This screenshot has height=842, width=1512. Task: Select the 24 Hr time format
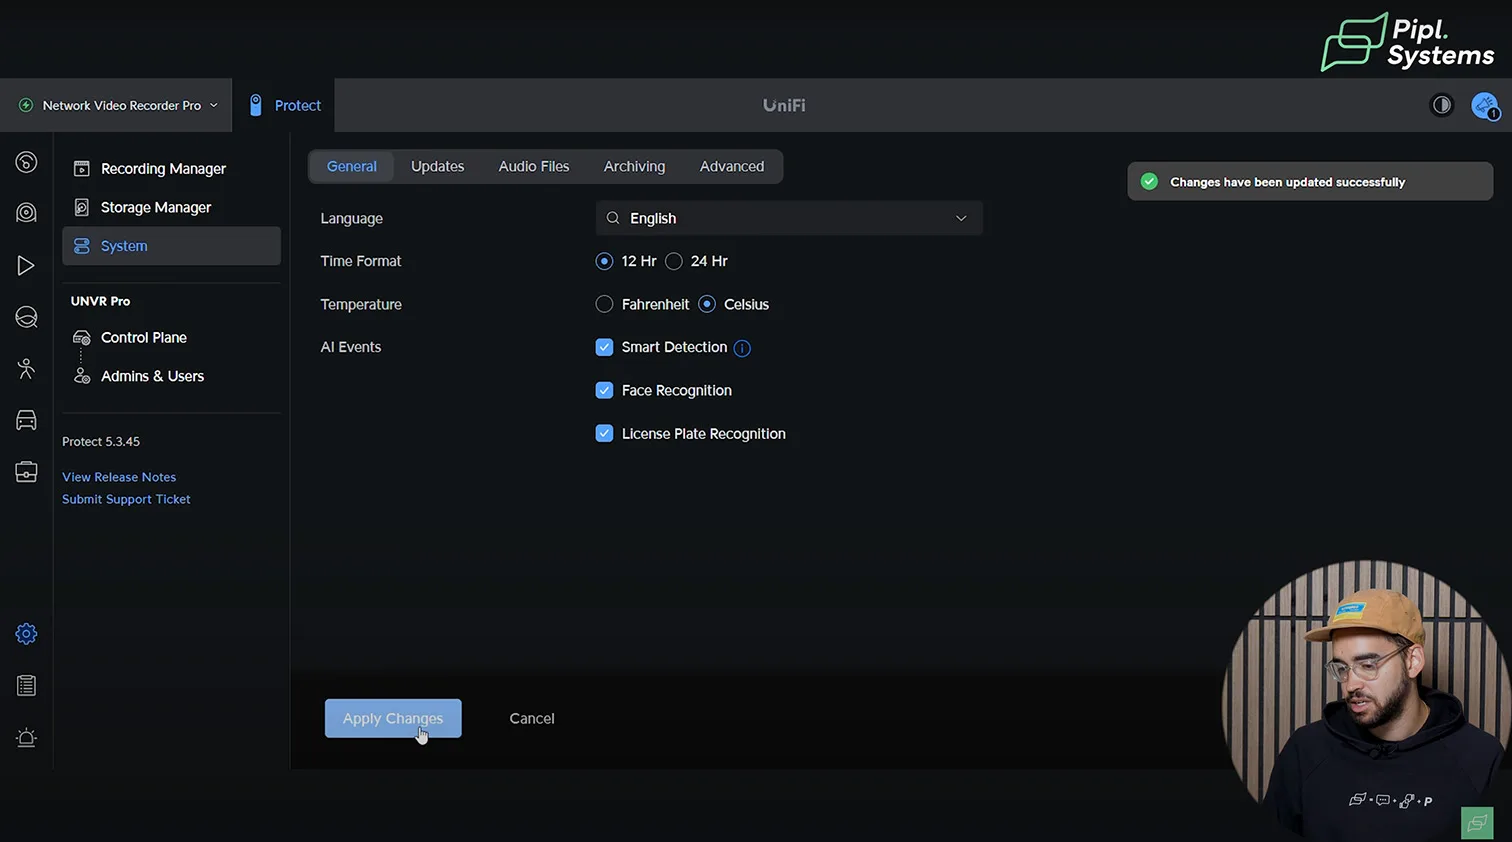pos(674,261)
